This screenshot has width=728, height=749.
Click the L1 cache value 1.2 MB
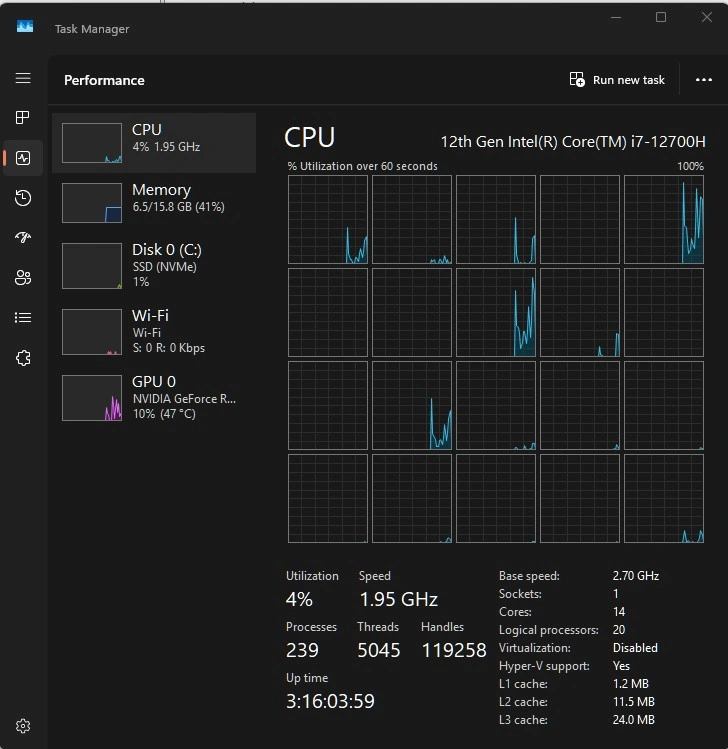[x=631, y=684]
